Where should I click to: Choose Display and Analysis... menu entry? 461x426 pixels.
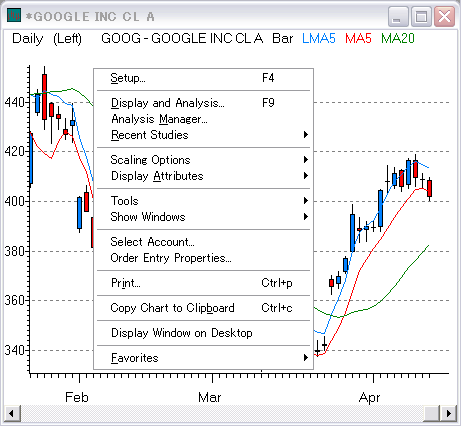click(x=203, y=103)
